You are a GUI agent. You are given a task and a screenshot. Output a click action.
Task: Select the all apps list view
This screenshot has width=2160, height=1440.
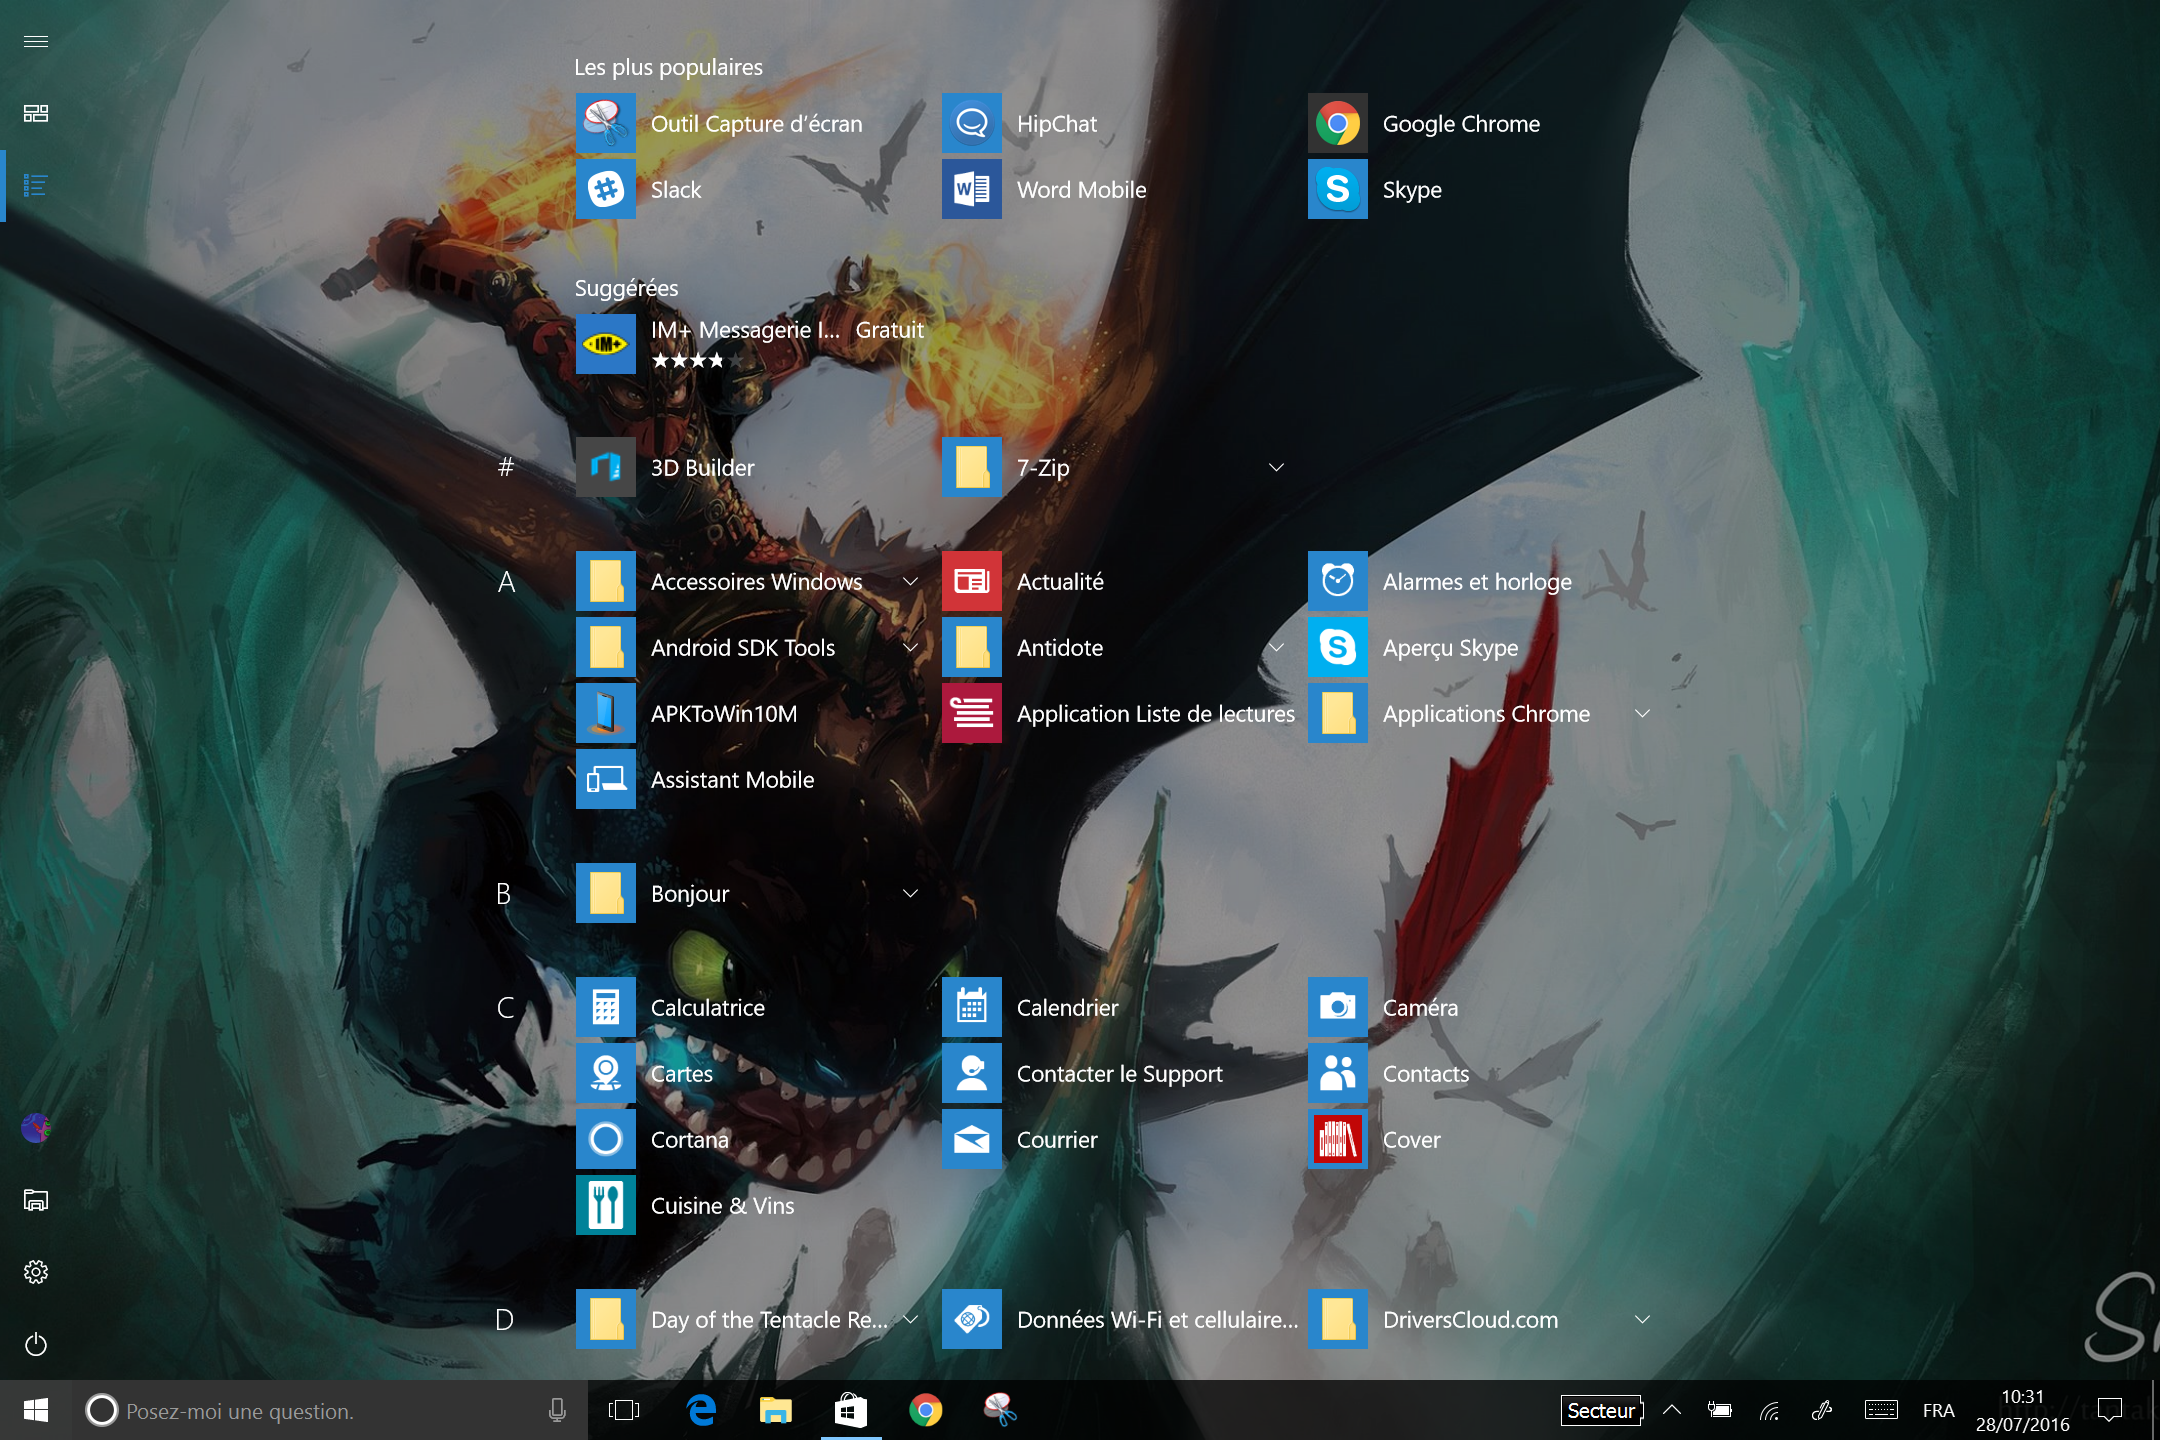[x=36, y=185]
